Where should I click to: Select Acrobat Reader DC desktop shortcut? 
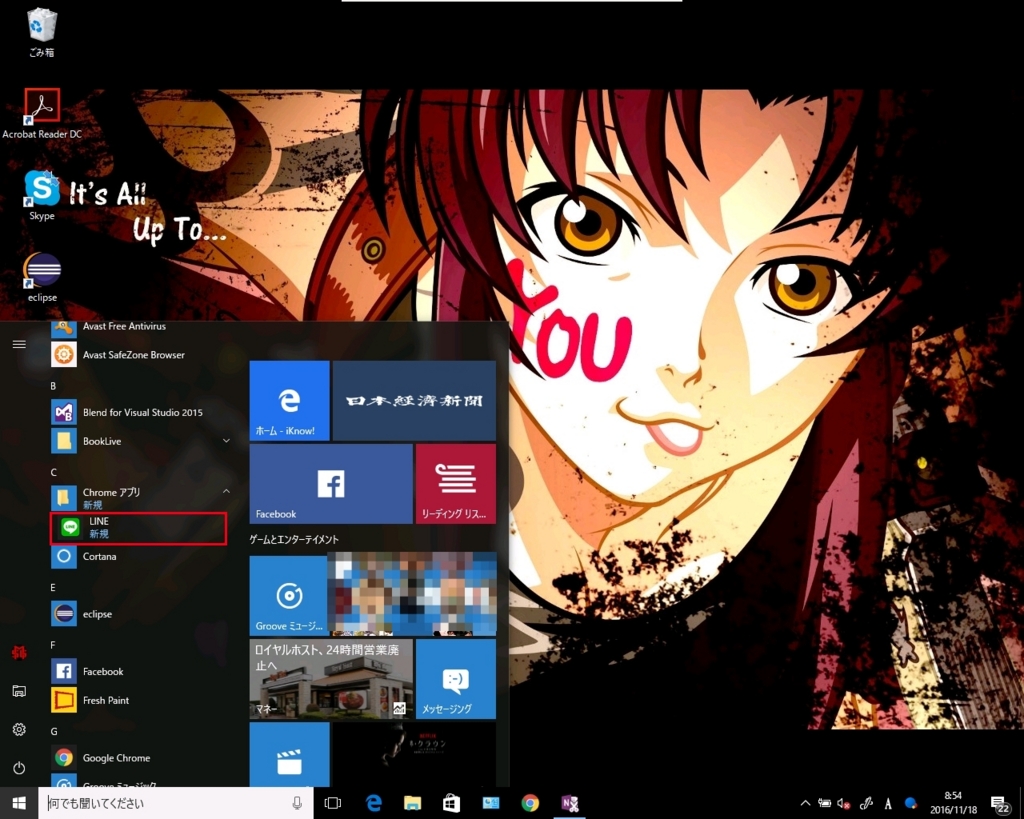(42, 114)
